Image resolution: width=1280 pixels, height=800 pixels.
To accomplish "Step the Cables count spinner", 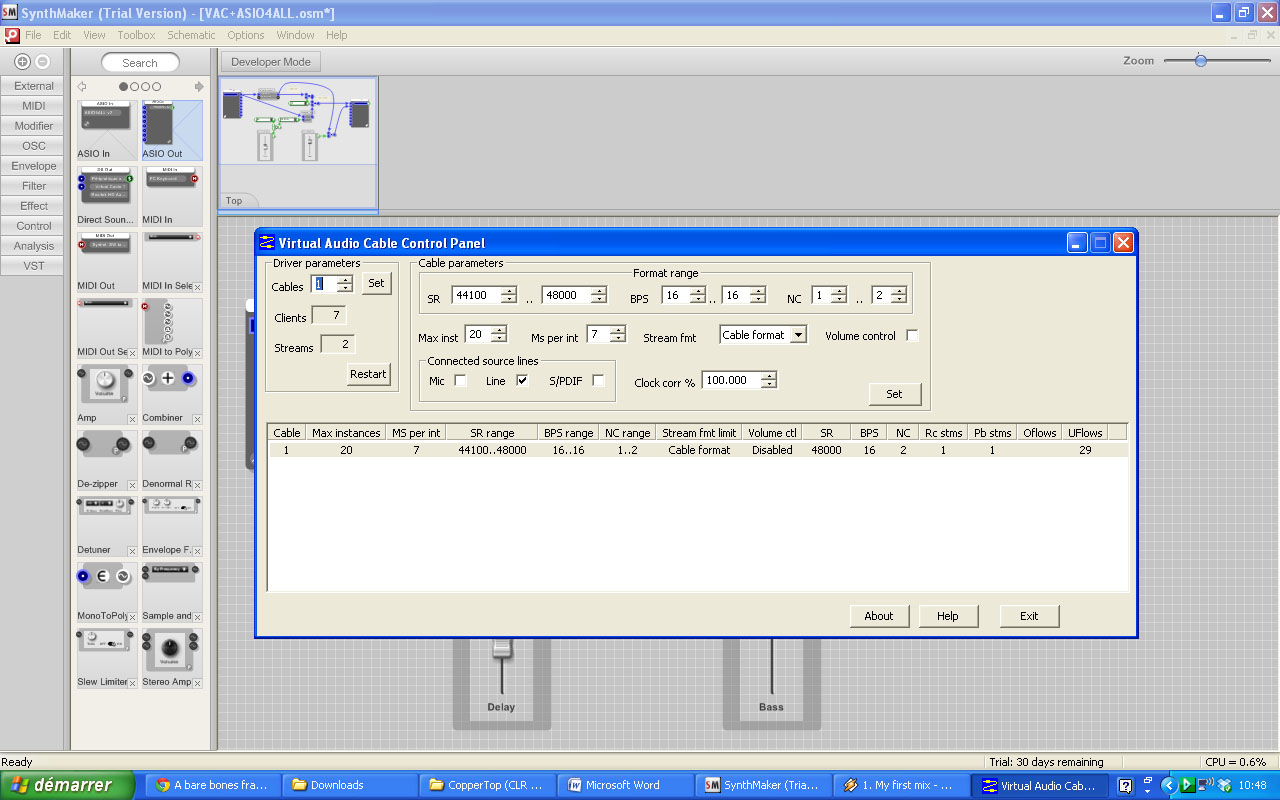I will click(344, 284).
